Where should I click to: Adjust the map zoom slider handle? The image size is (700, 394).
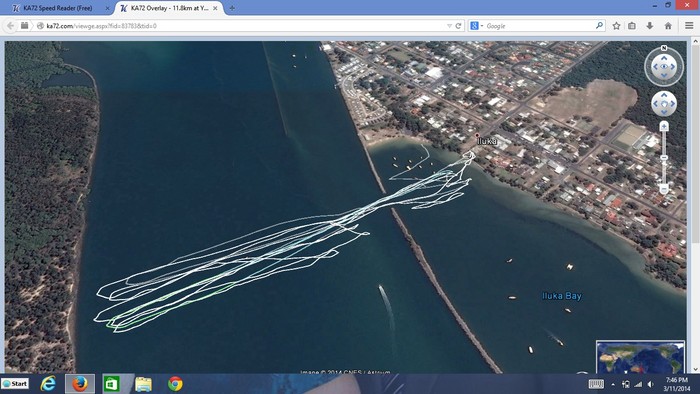click(x=664, y=158)
